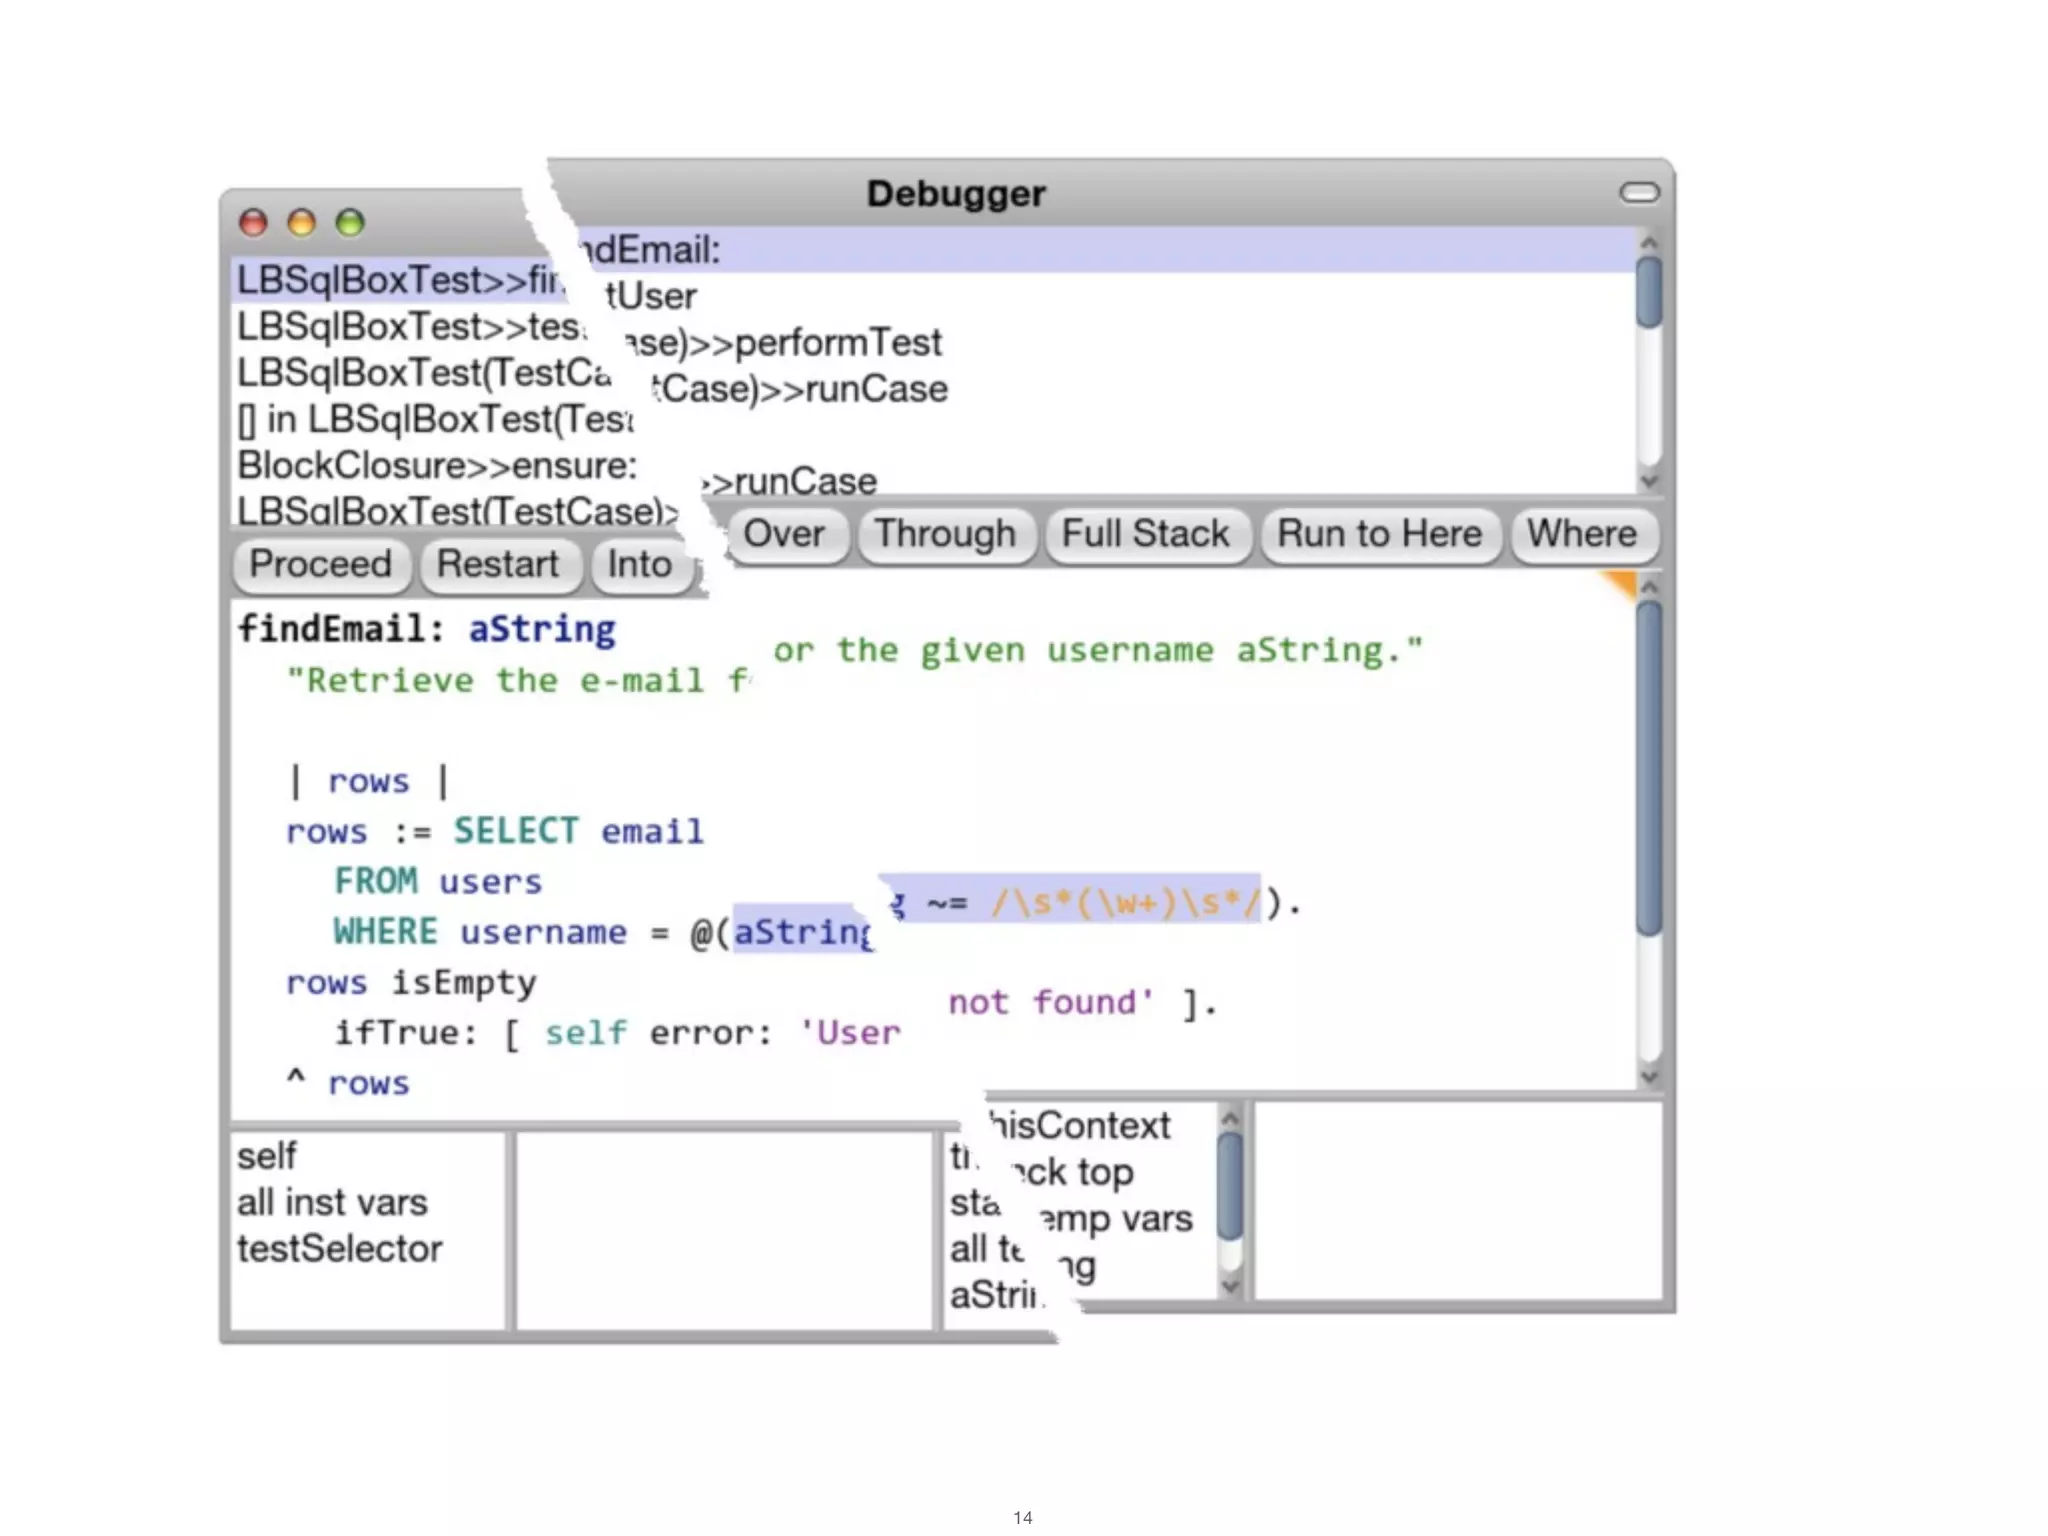2048x1536 pixels.
Task: Select 'all inst vars' in receiver inspector
Action: (x=332, y=1202)
